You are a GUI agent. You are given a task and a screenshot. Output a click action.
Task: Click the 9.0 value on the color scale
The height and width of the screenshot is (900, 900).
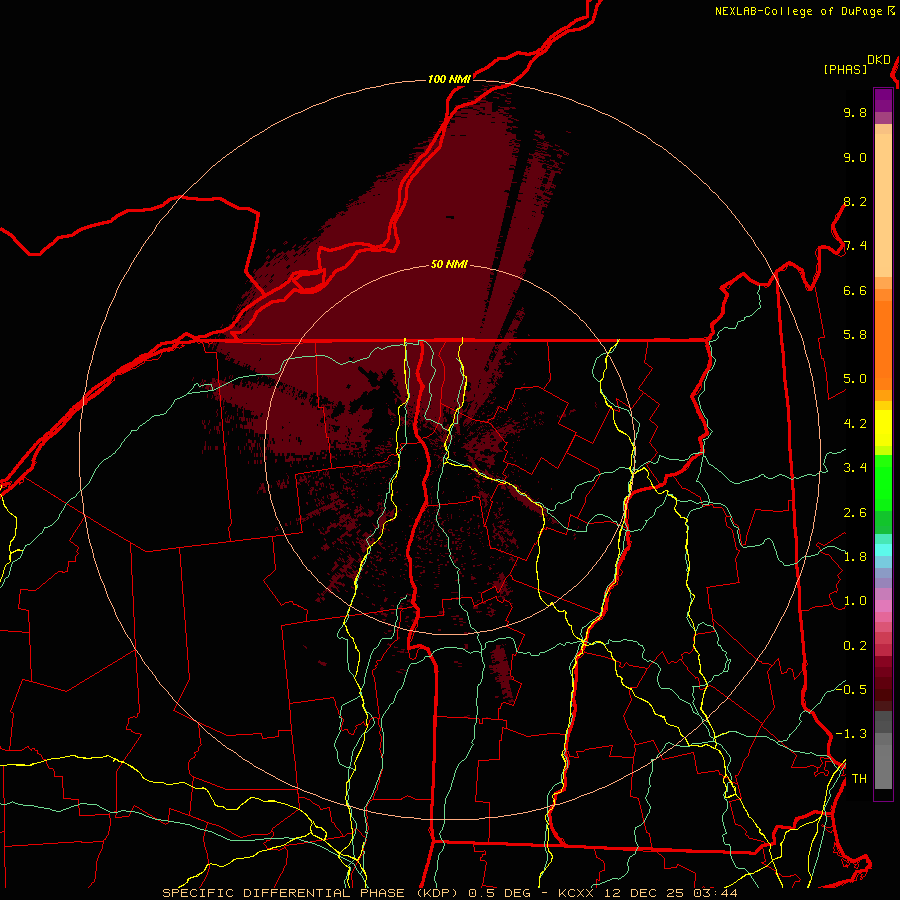[x=855, y=157]
